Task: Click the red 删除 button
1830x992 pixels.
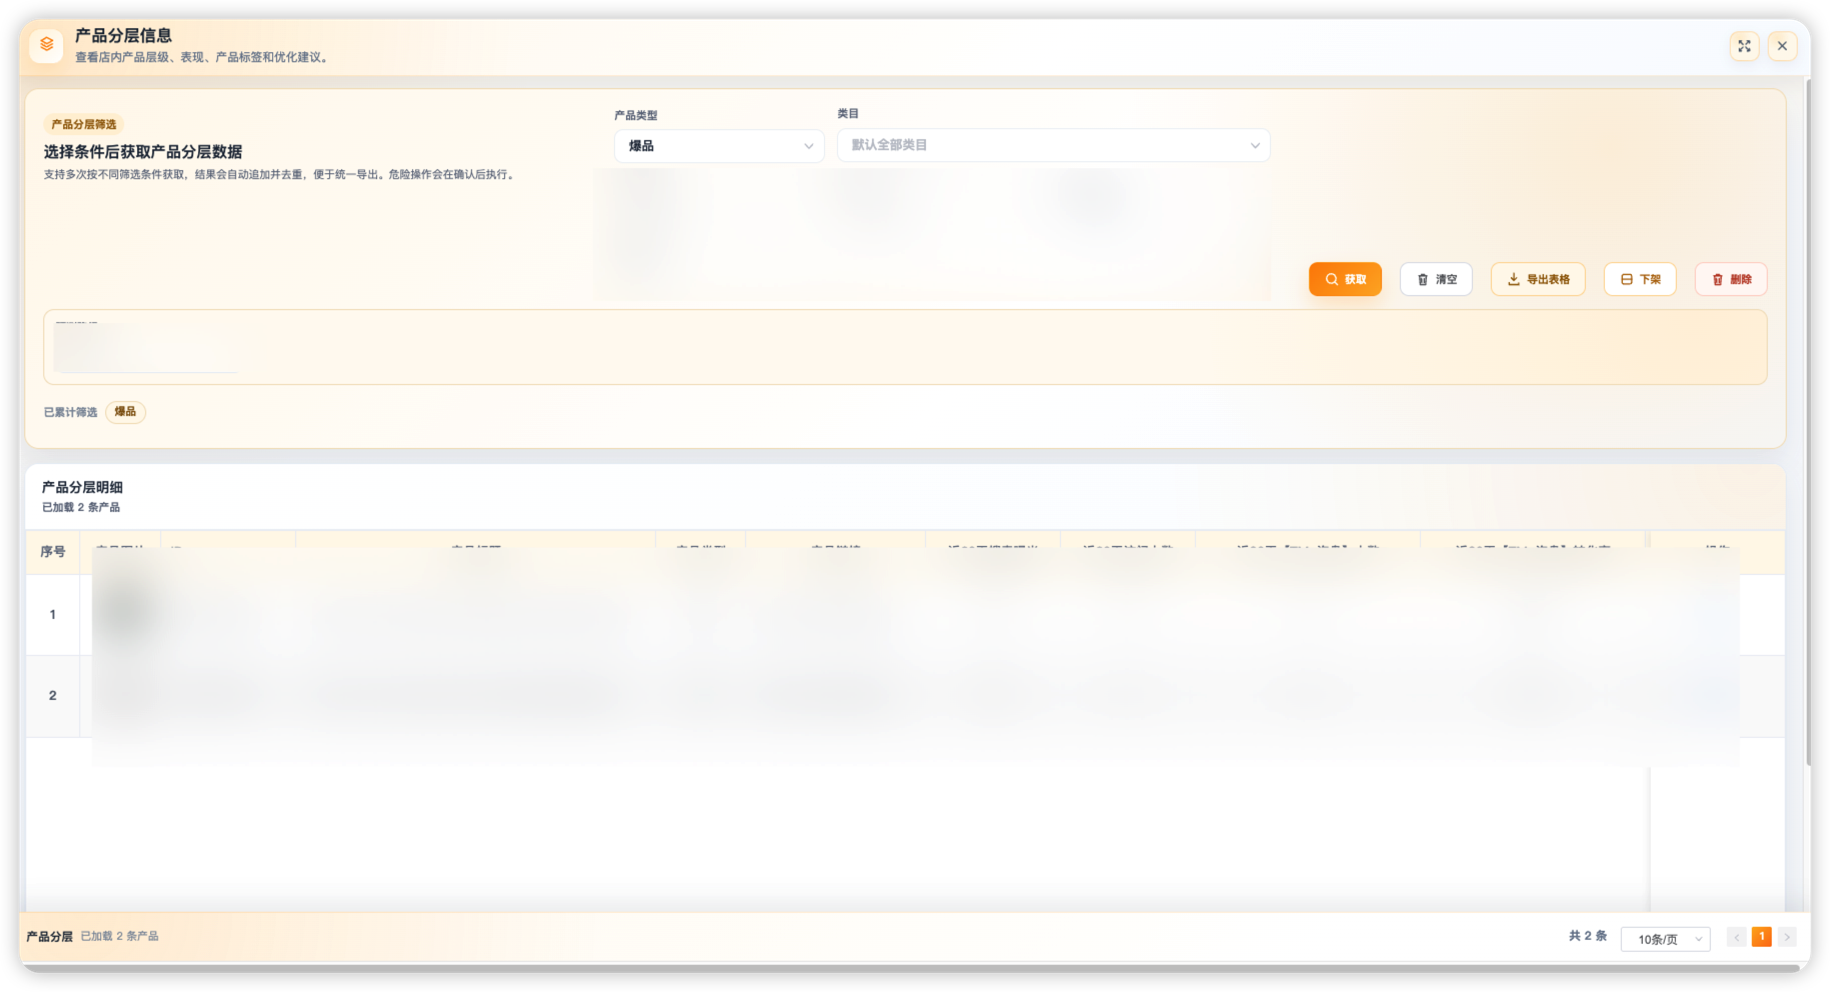Action: (1731, 279)
